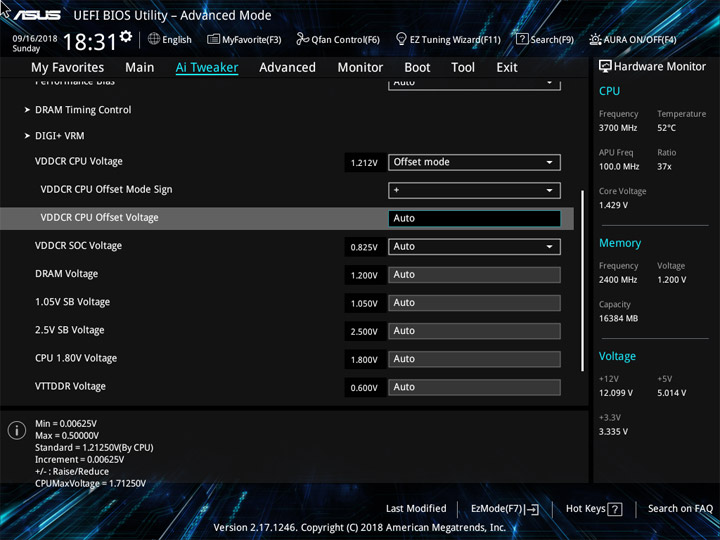Open the Advanced tab
Screen dimensions: 720x540
point(287,68)
